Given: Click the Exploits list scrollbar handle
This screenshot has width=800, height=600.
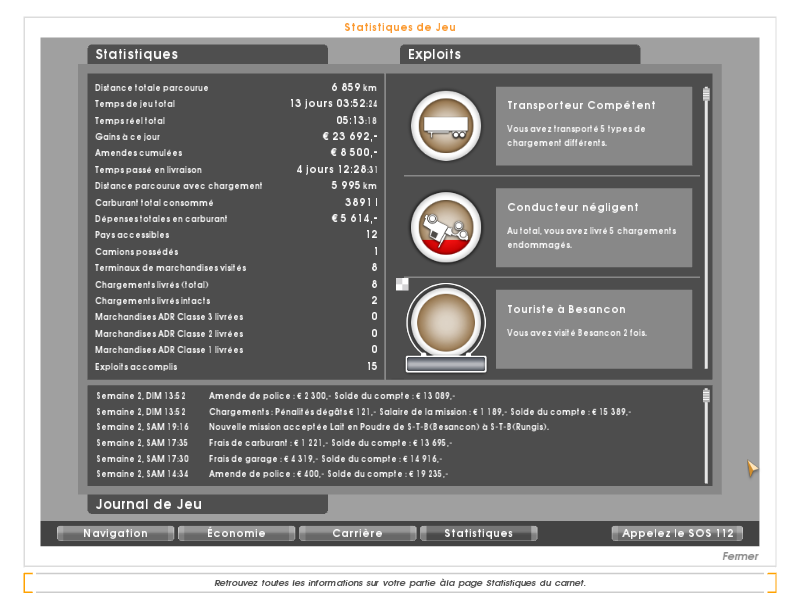Looking at the screenshot, I should tap(706, 94).
